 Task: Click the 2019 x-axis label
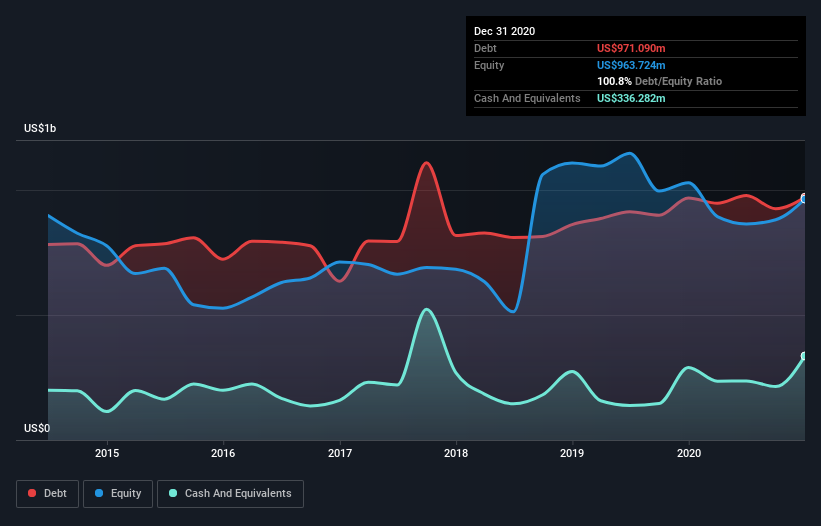tap(572, 453)
